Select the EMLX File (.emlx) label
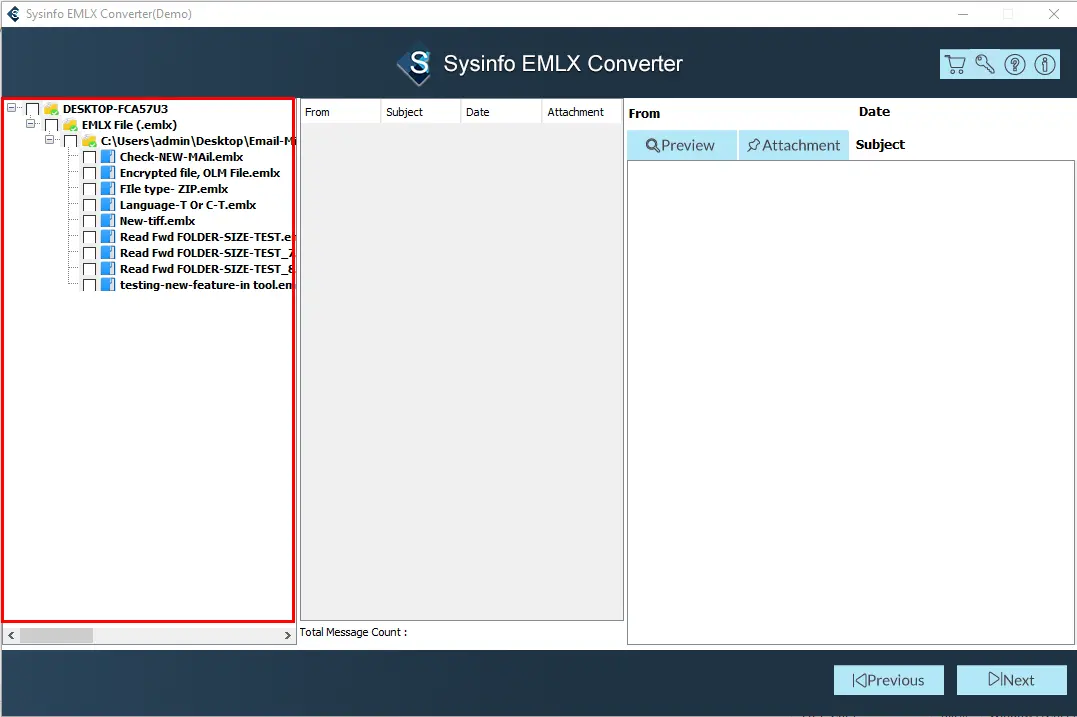Image resolution: width=1077 pixels, height=717 pixels. [129, 125]
